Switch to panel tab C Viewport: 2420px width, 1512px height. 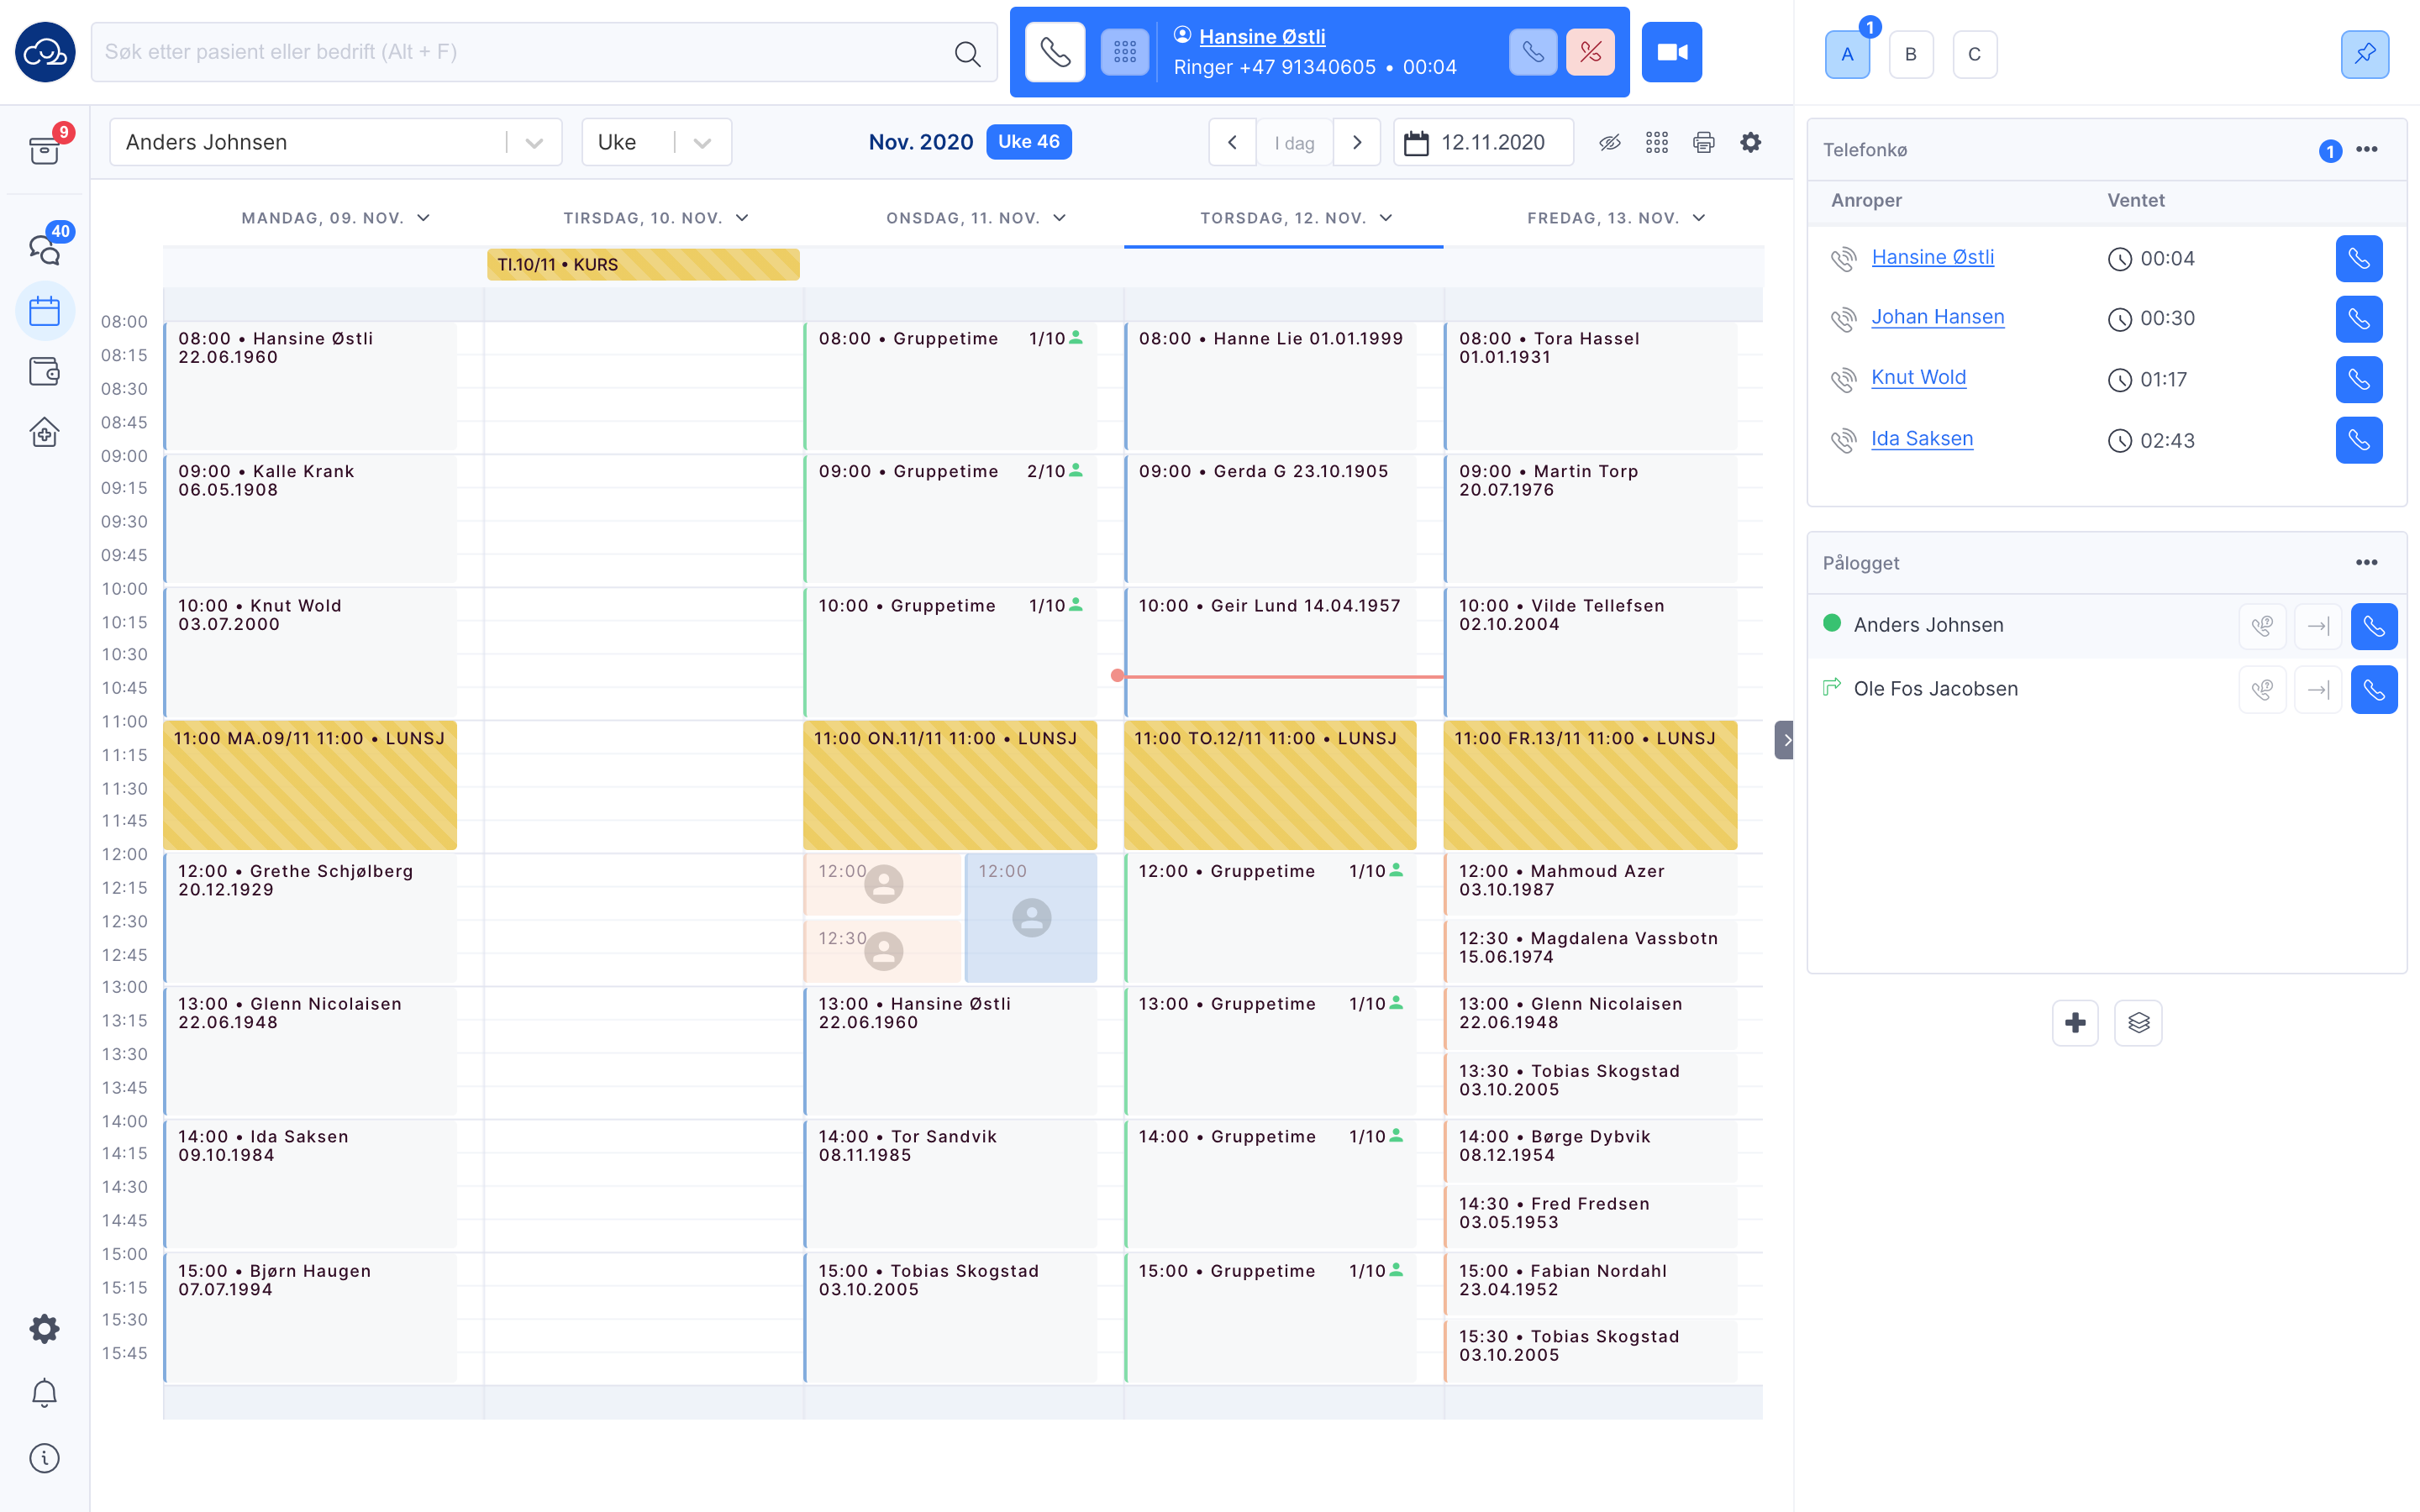pos(1975,54)
